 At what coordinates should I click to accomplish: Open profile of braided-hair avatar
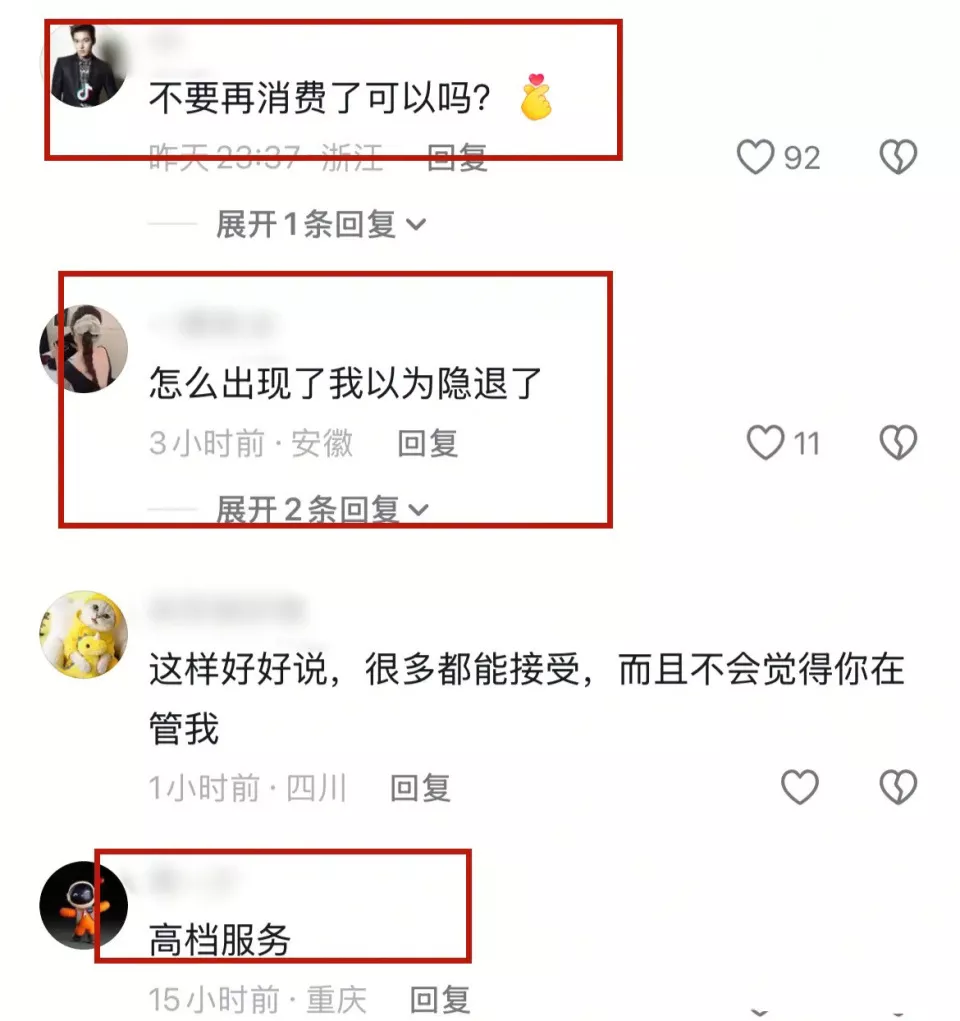(84, 349)
